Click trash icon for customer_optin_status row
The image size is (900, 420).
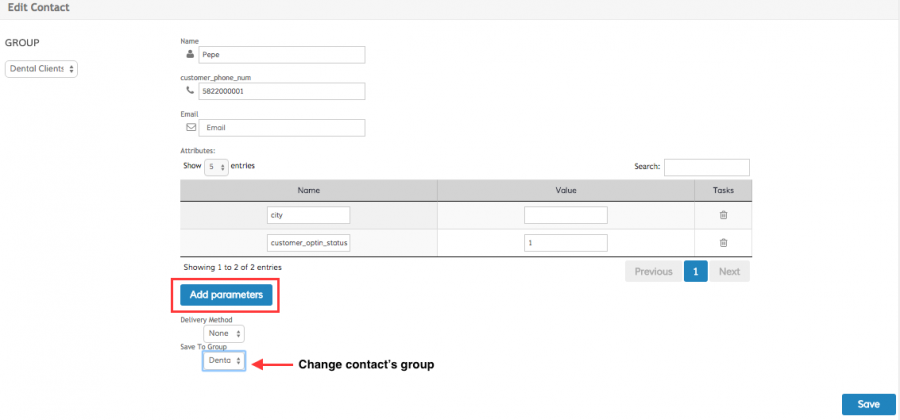click(x=723, y=242)
